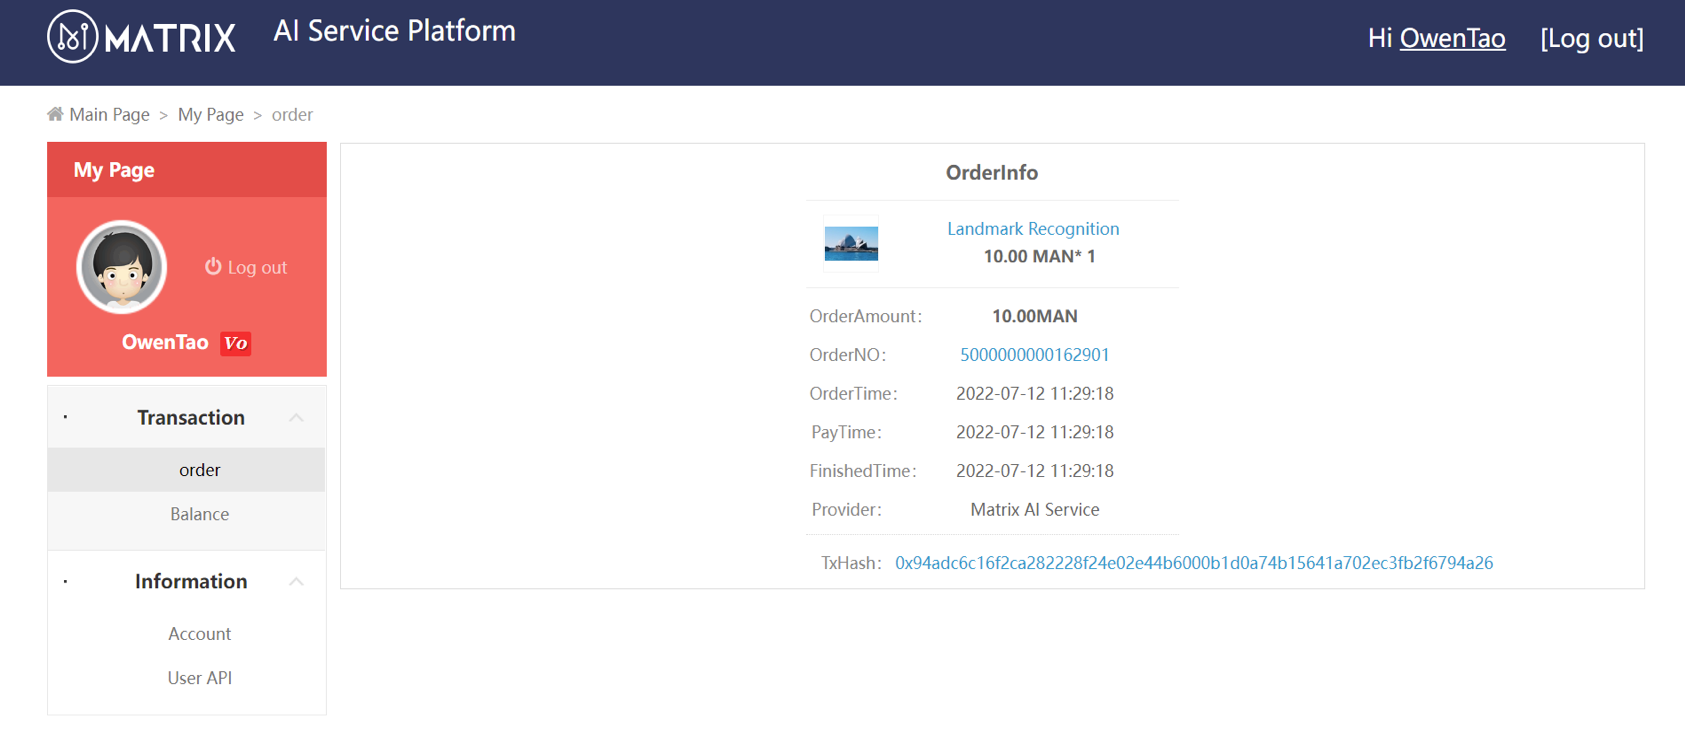Go to User API page

click(x=199, y=678)
